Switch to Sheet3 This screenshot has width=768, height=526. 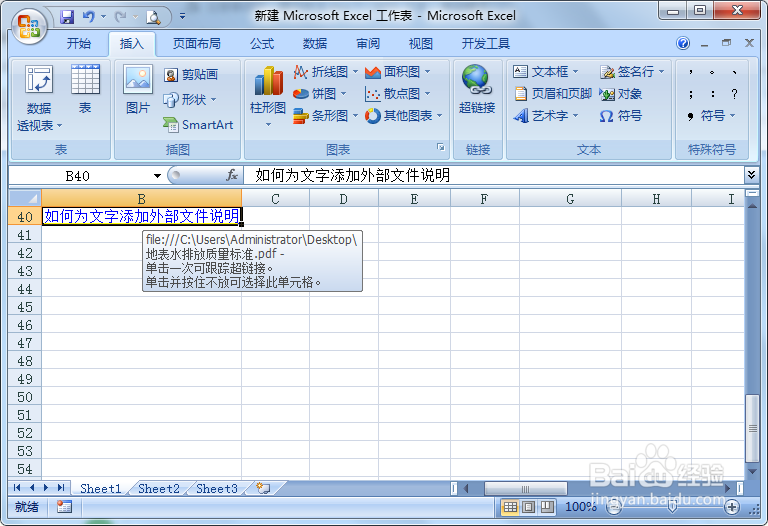pos(216,488)
